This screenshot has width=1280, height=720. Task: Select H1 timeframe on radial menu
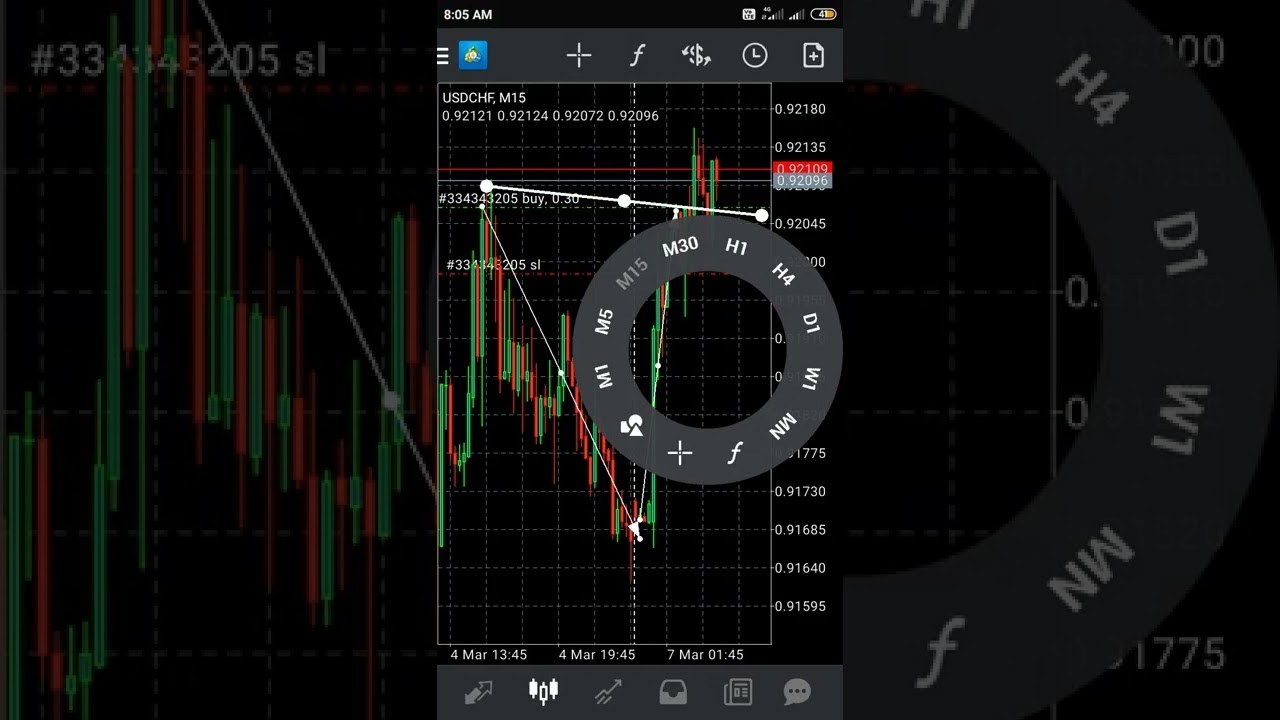(x=736, y=247)
